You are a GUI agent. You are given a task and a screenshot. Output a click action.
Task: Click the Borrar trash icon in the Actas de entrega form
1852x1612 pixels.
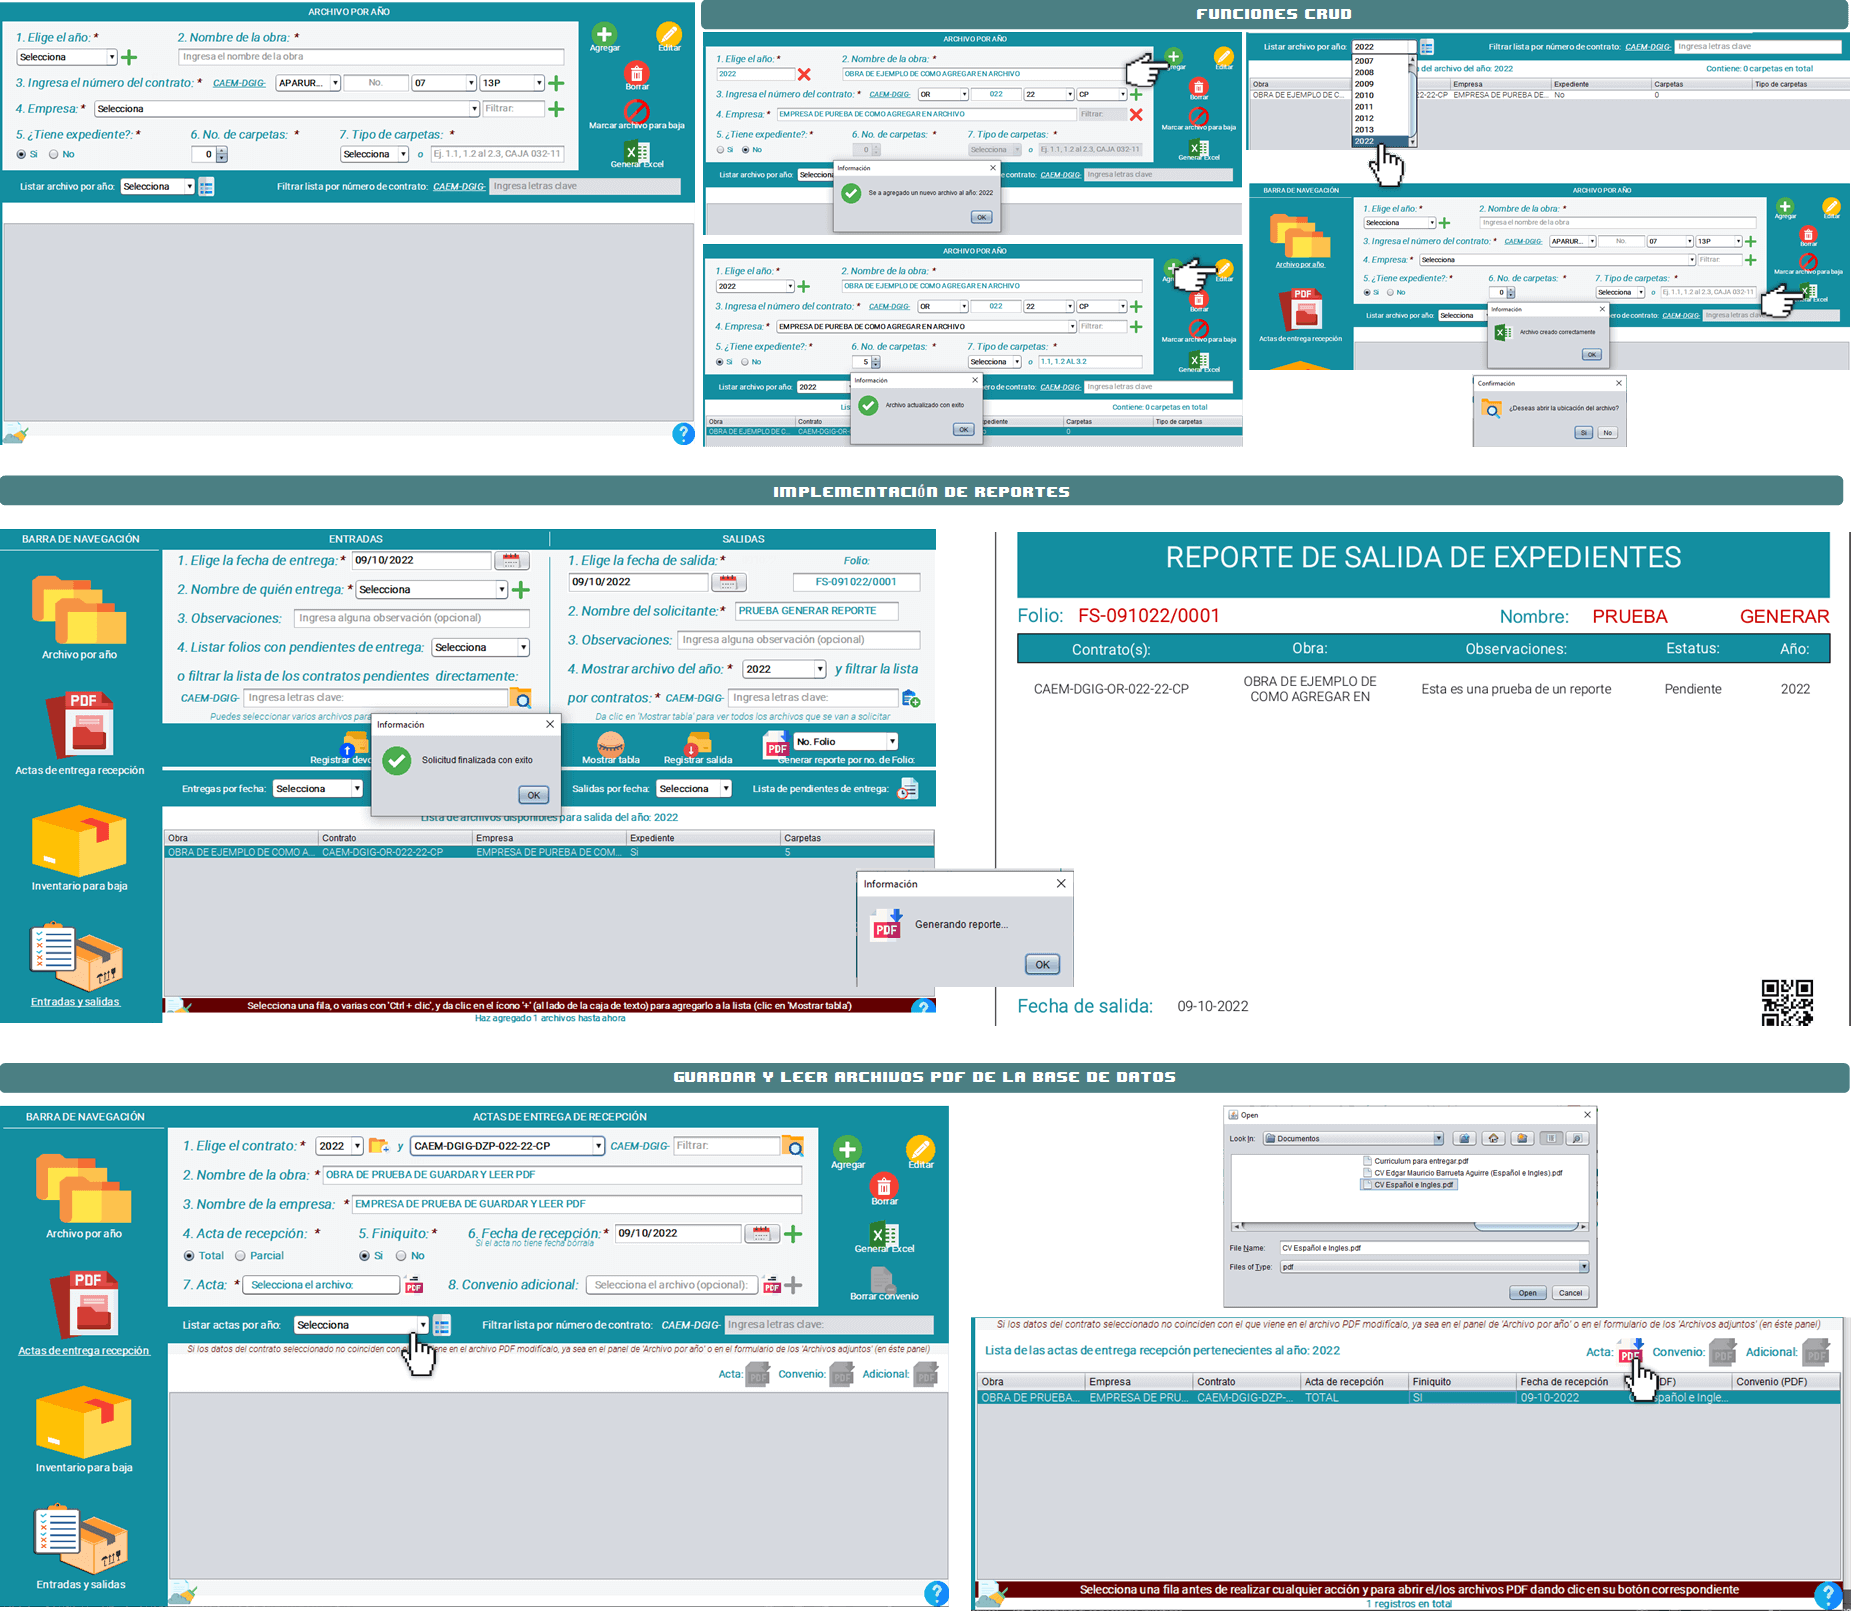884,1185
